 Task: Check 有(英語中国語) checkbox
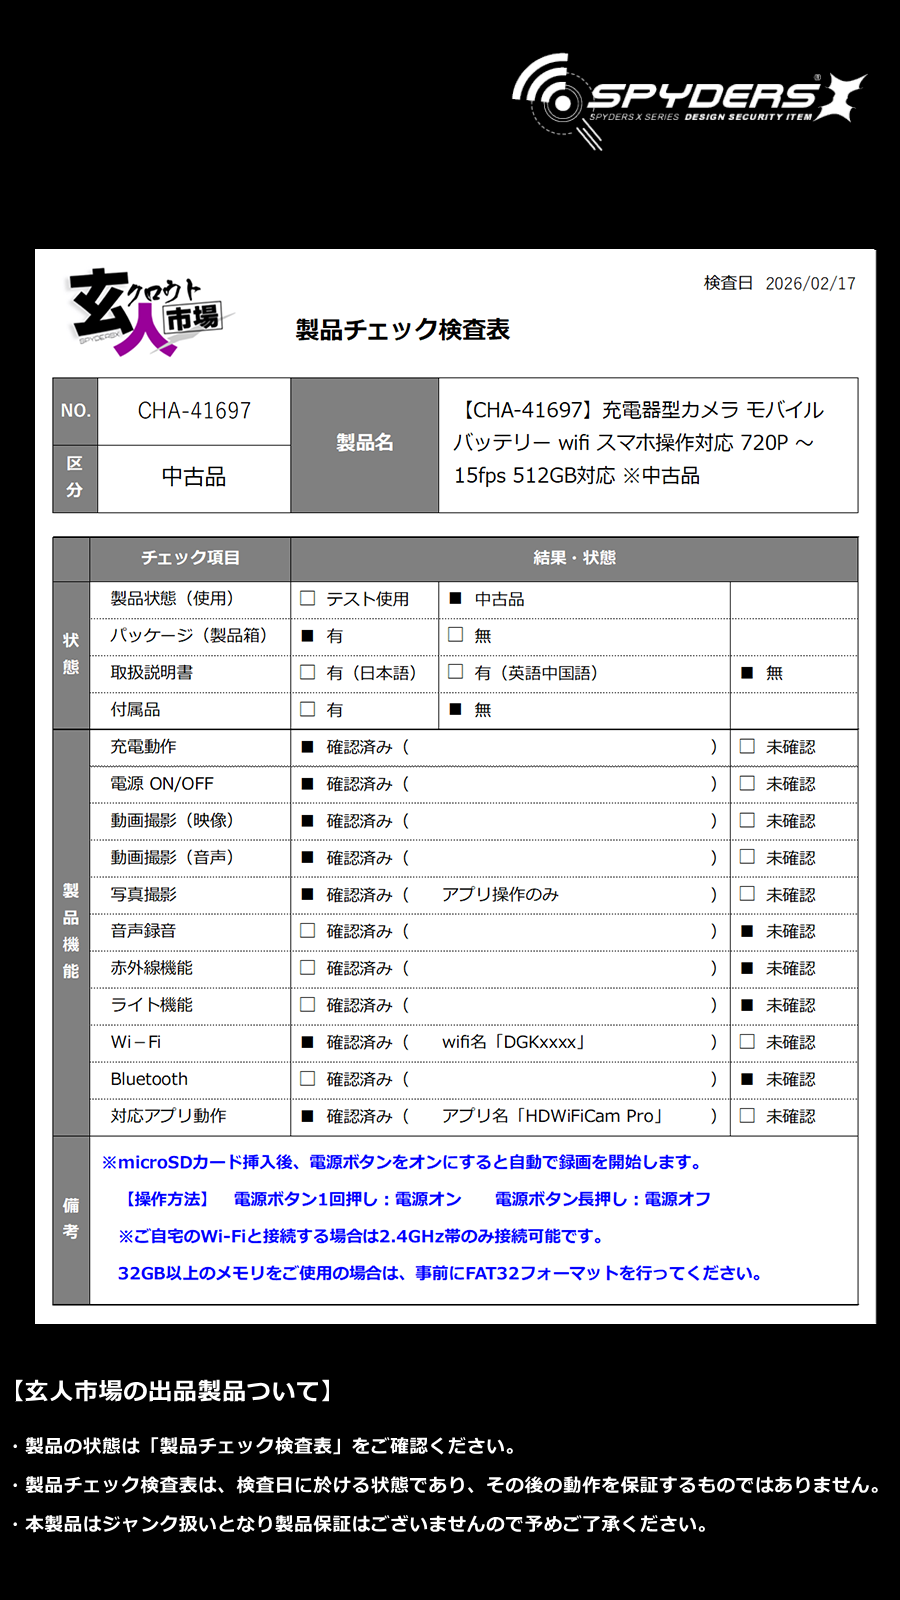455,671
